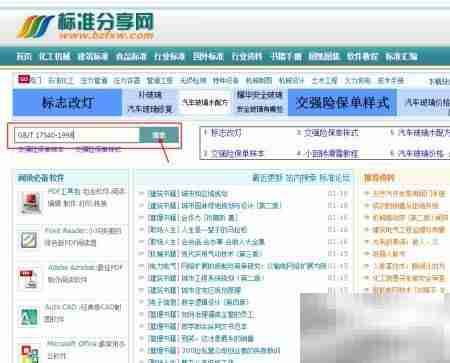
Task: Open 国外标准 in the navigation bar
Action: pyautogui.click(x=208, y=56)
